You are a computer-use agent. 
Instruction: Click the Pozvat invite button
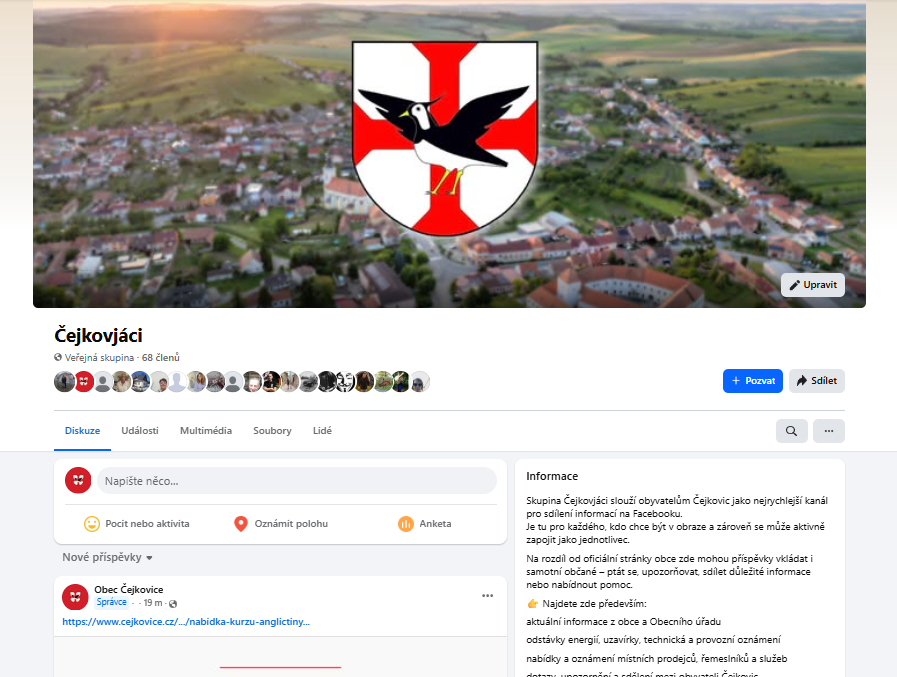pyautogui.click(x=753, y=381)
